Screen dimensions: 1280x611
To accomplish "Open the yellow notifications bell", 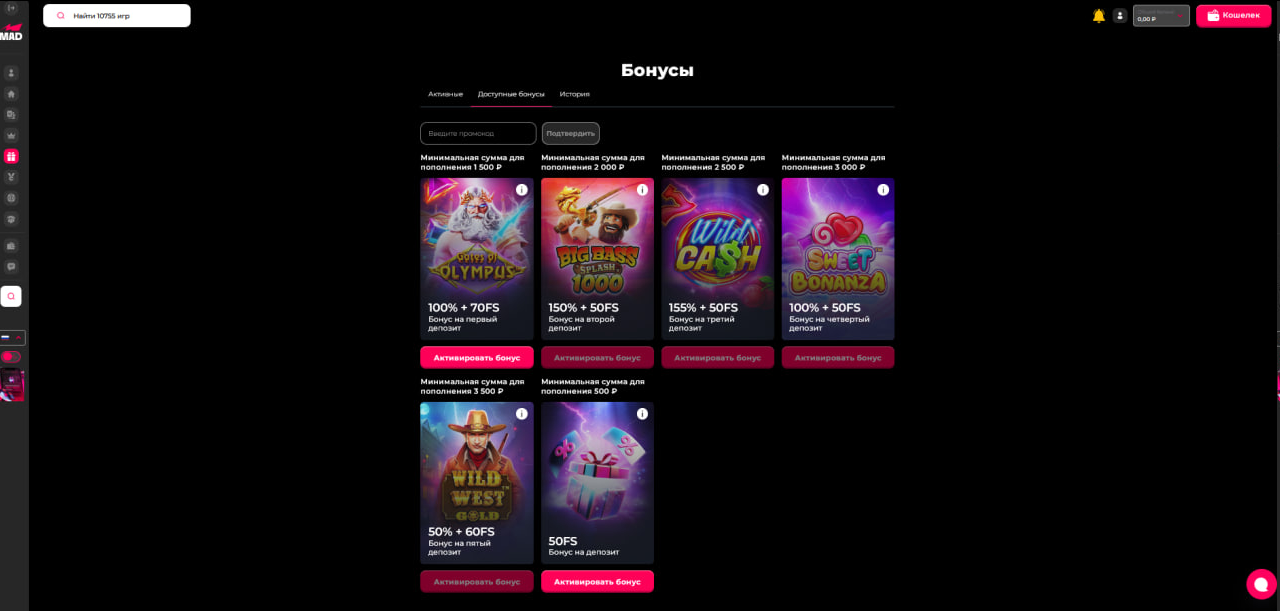I will 1099,16.
